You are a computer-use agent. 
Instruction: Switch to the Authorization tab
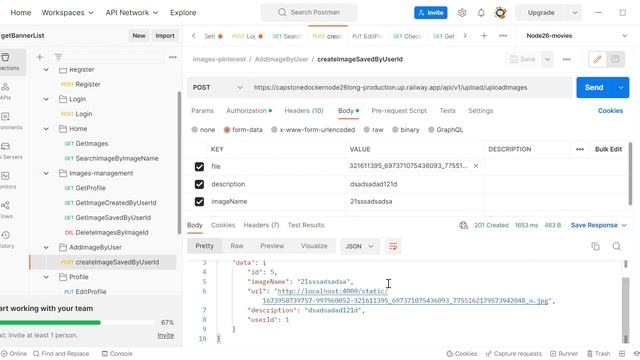[x=249, y=111]
